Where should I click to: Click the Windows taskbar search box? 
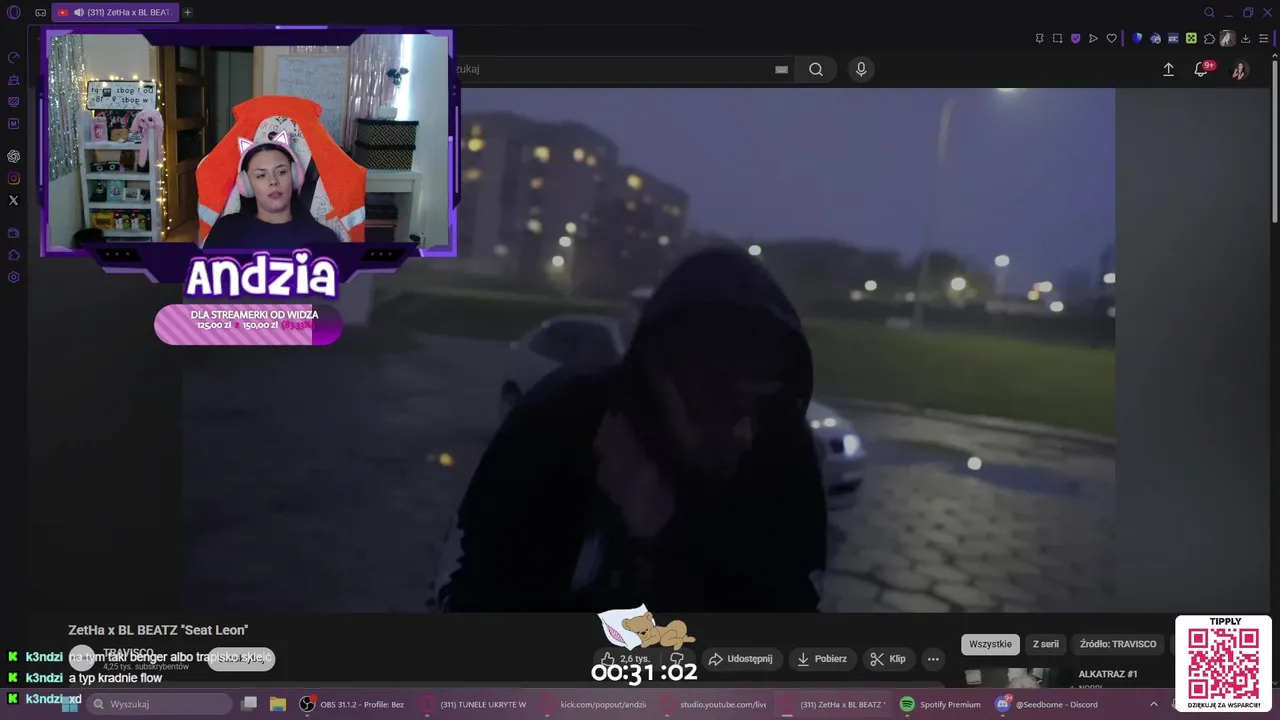pos(160,704)
